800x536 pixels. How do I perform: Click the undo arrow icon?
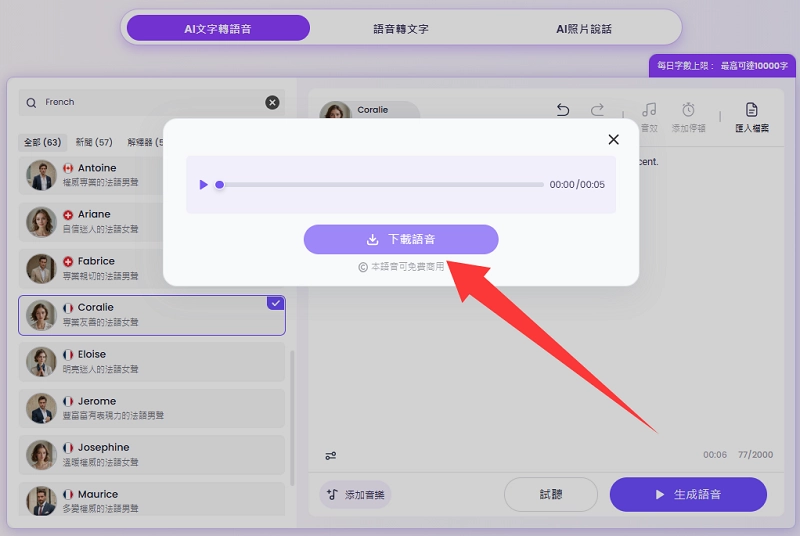click(x=563, y=110)
